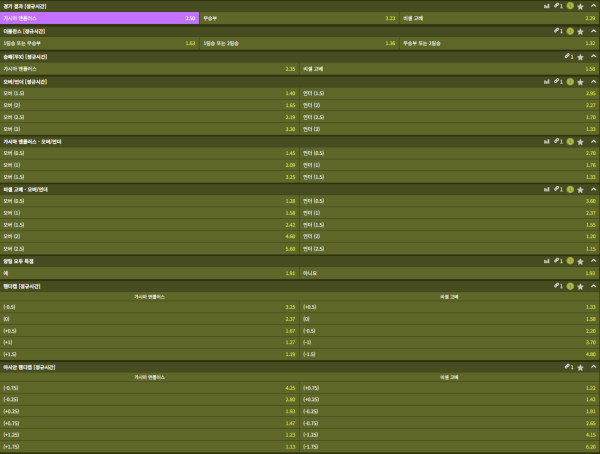Image resolution: width=600 pixels, height=454 pixels.
Task: Click the link icon in 핸디캡 [정규시간] header
Action: [557, 285]
